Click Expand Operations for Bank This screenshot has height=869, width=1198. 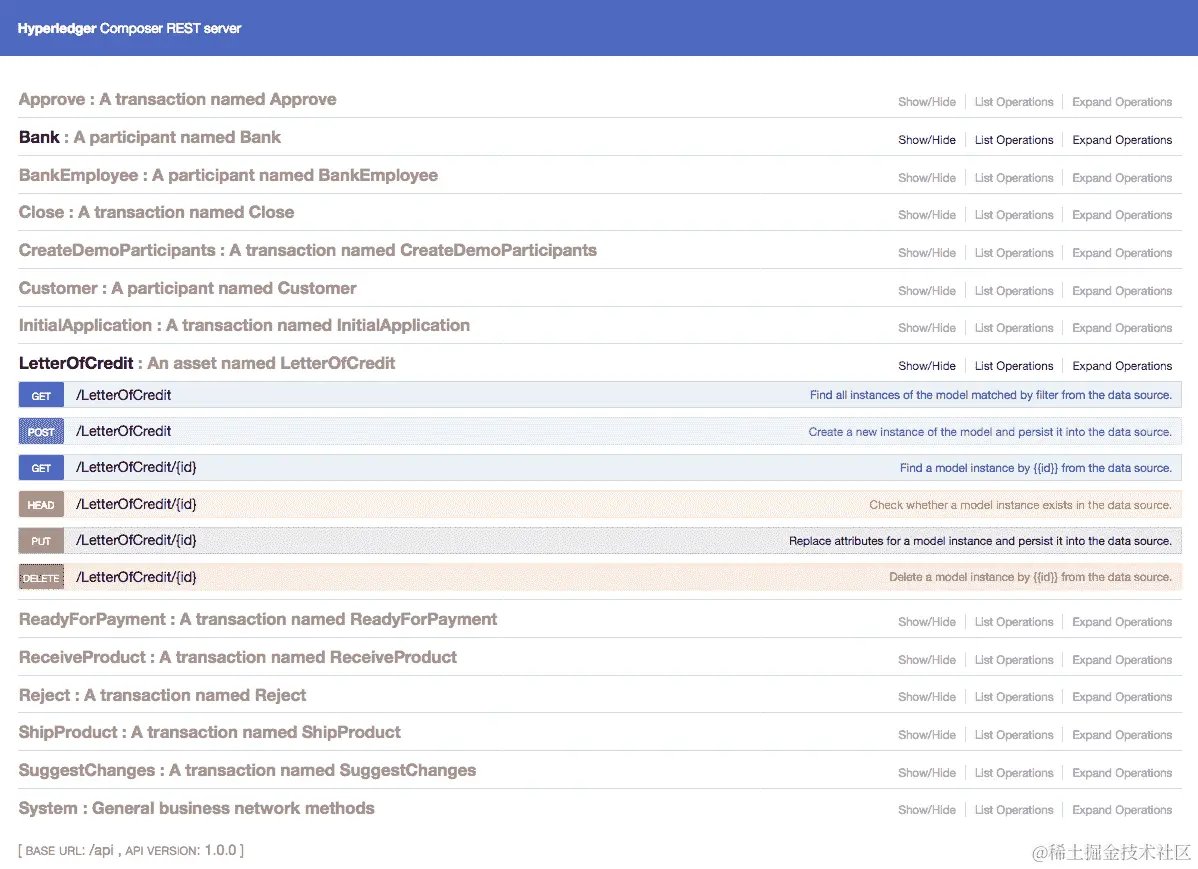(x=1122, y=140)
